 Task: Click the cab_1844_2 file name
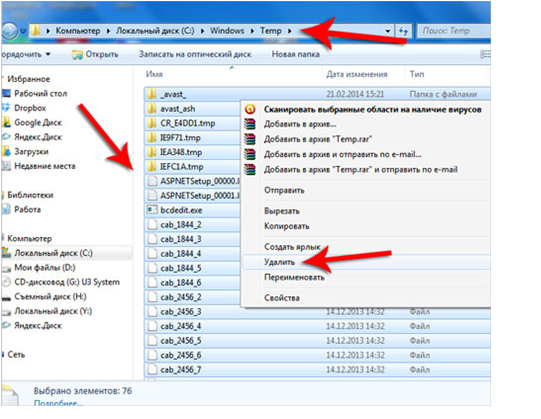[181, 225]
